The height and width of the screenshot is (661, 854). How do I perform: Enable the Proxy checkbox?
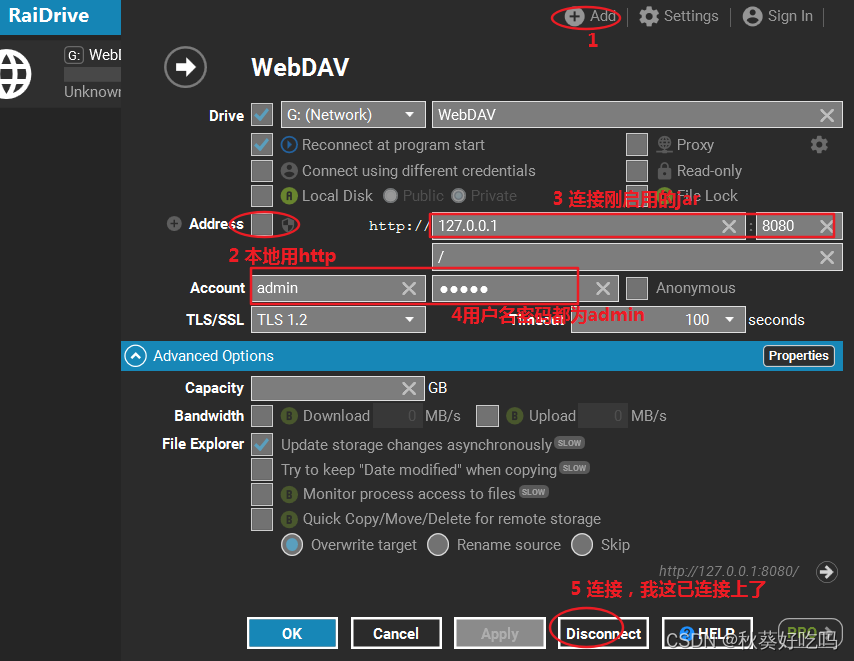[x=637, y=145]
